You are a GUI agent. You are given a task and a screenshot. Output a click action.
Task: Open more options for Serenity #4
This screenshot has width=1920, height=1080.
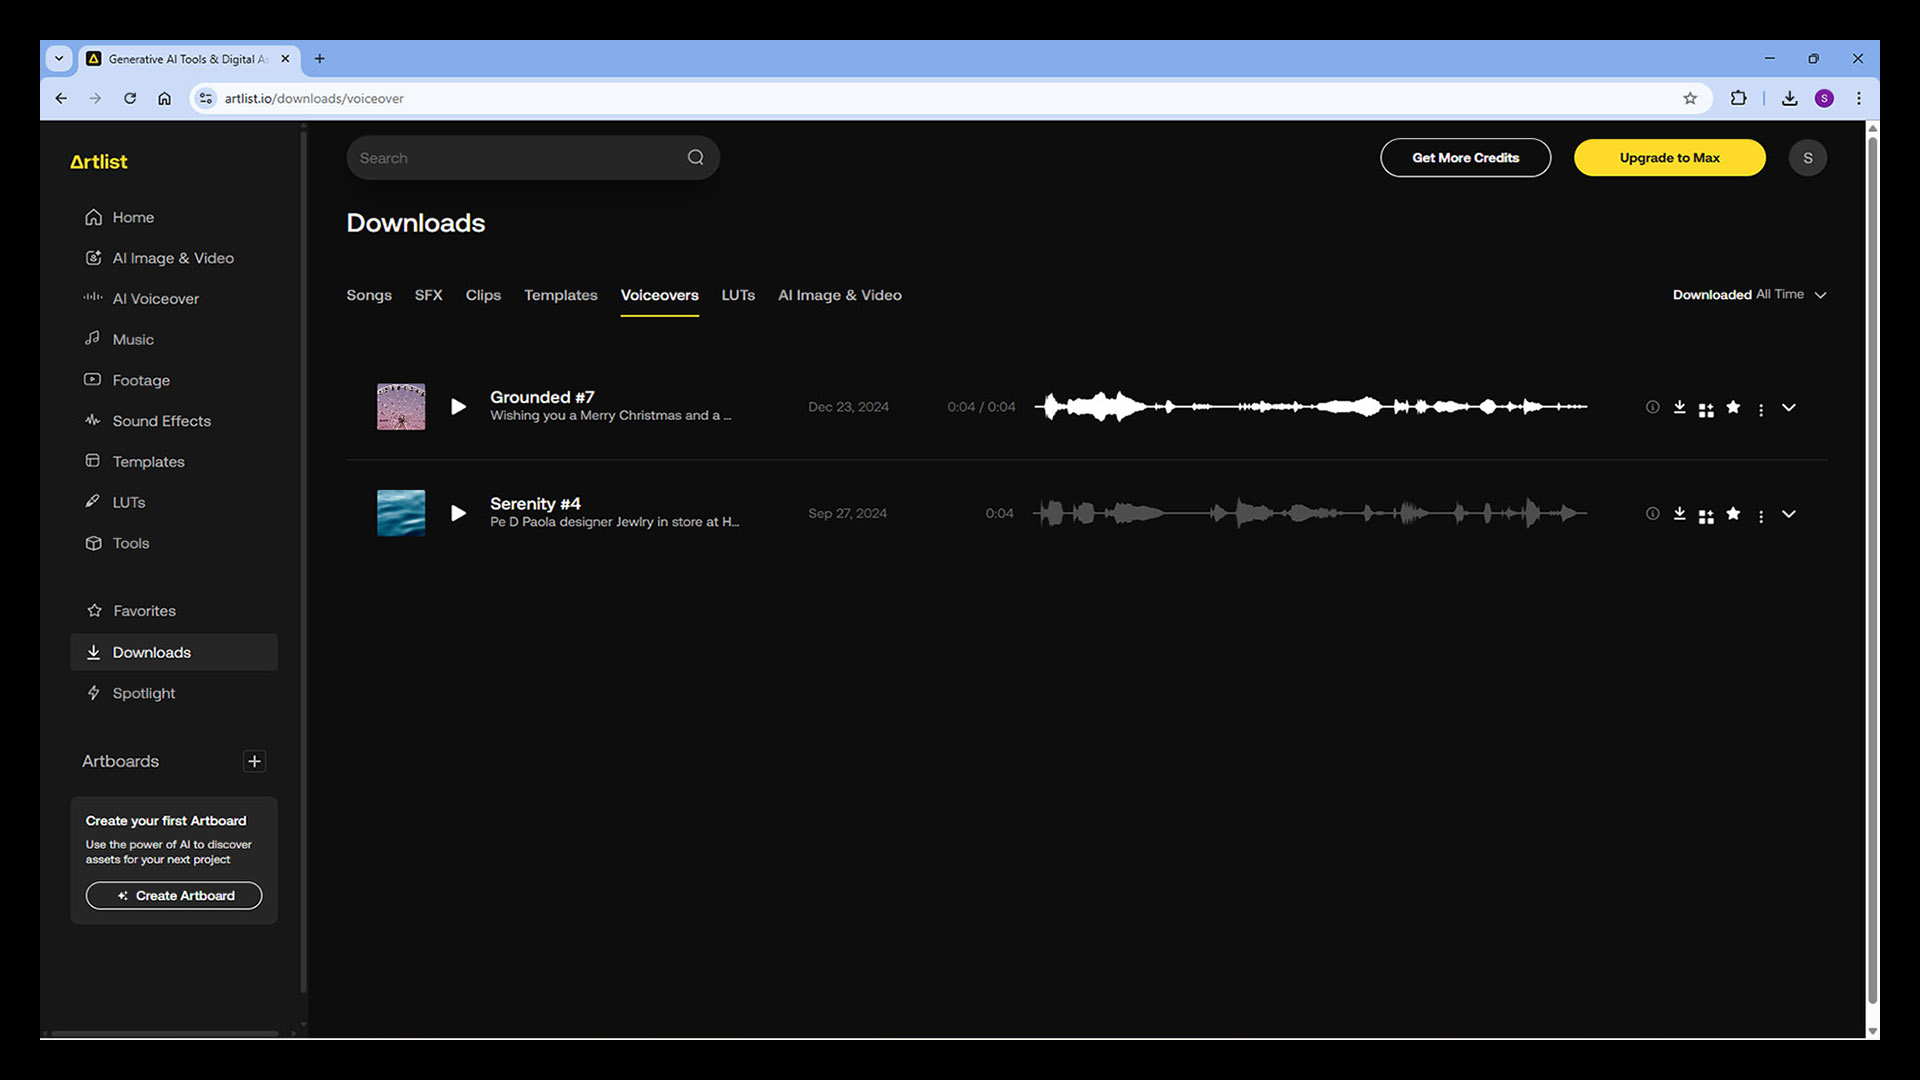[x=1761, y=516]
